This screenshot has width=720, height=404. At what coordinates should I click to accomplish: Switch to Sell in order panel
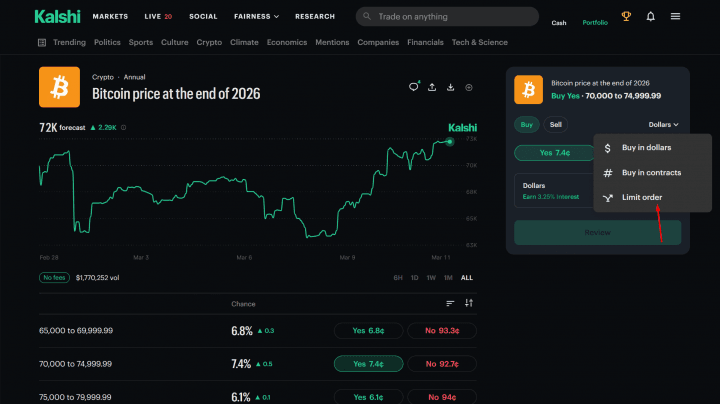[x=555, y=124]
